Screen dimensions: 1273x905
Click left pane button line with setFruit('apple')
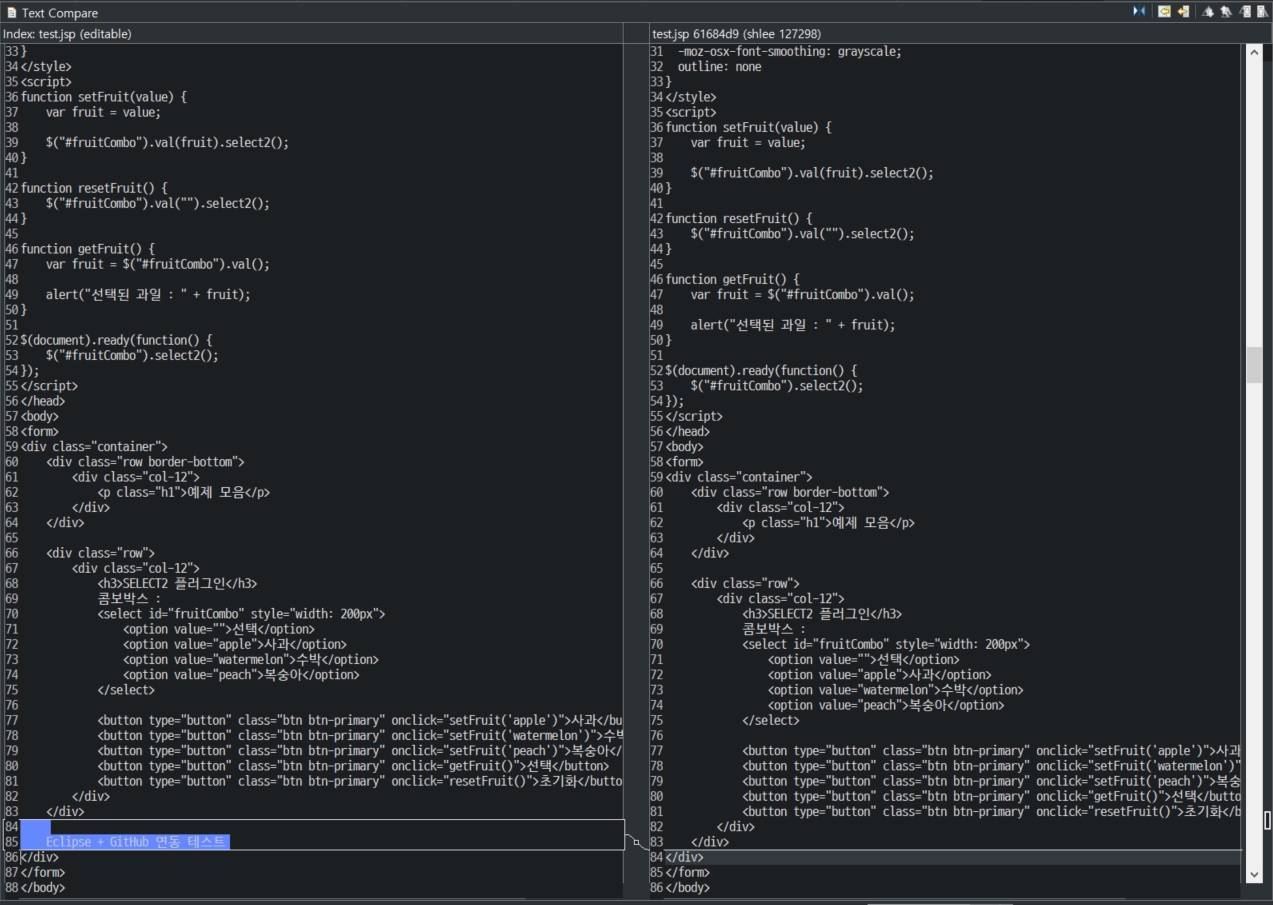click(x=360, y=720)
